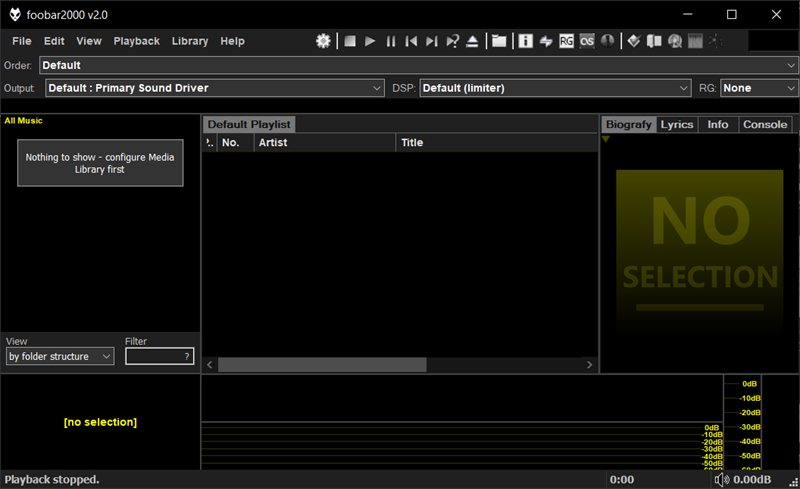Open the File menu
The height and width of the screenshot is (489, 800).
pos(22,41)
